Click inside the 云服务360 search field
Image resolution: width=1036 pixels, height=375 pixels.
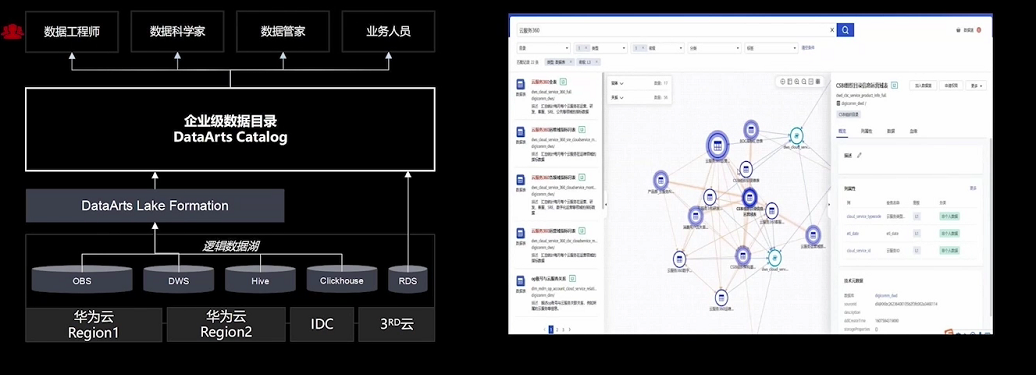coord(672,30)
